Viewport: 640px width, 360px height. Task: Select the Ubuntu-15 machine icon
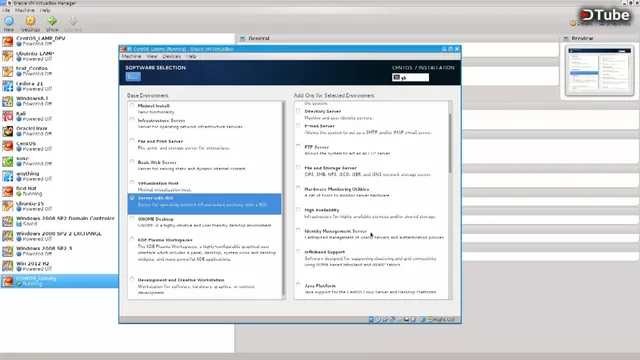(x=8, y=206)
